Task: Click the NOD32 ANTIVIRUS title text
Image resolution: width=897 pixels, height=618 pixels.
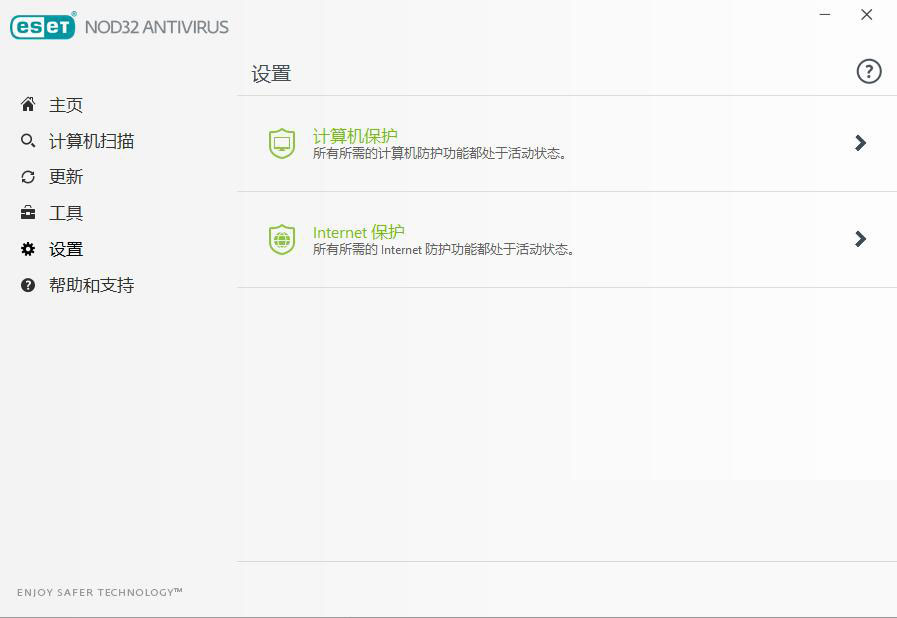Action: click(x=157, y=27)
